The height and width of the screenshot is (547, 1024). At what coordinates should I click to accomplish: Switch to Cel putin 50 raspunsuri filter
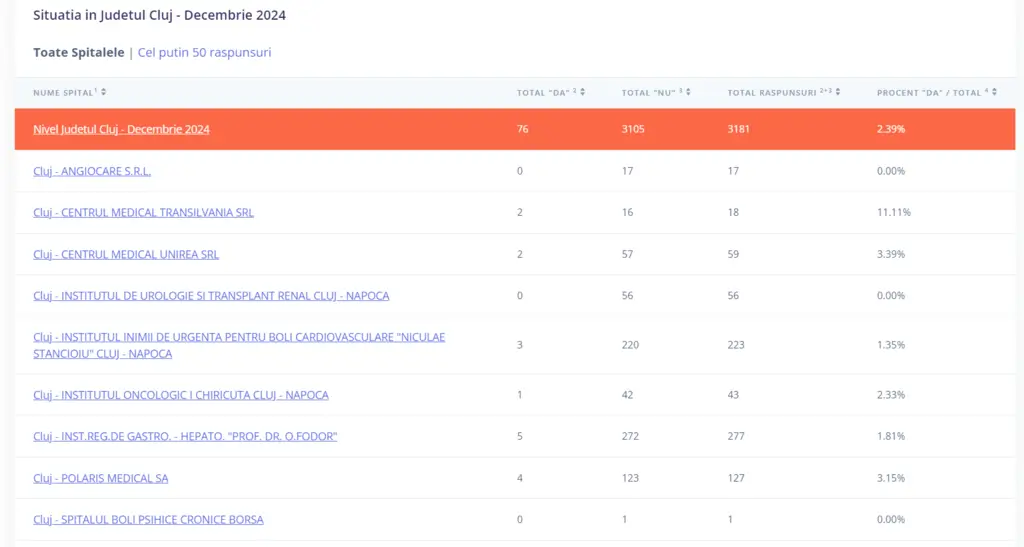(204, 52)
